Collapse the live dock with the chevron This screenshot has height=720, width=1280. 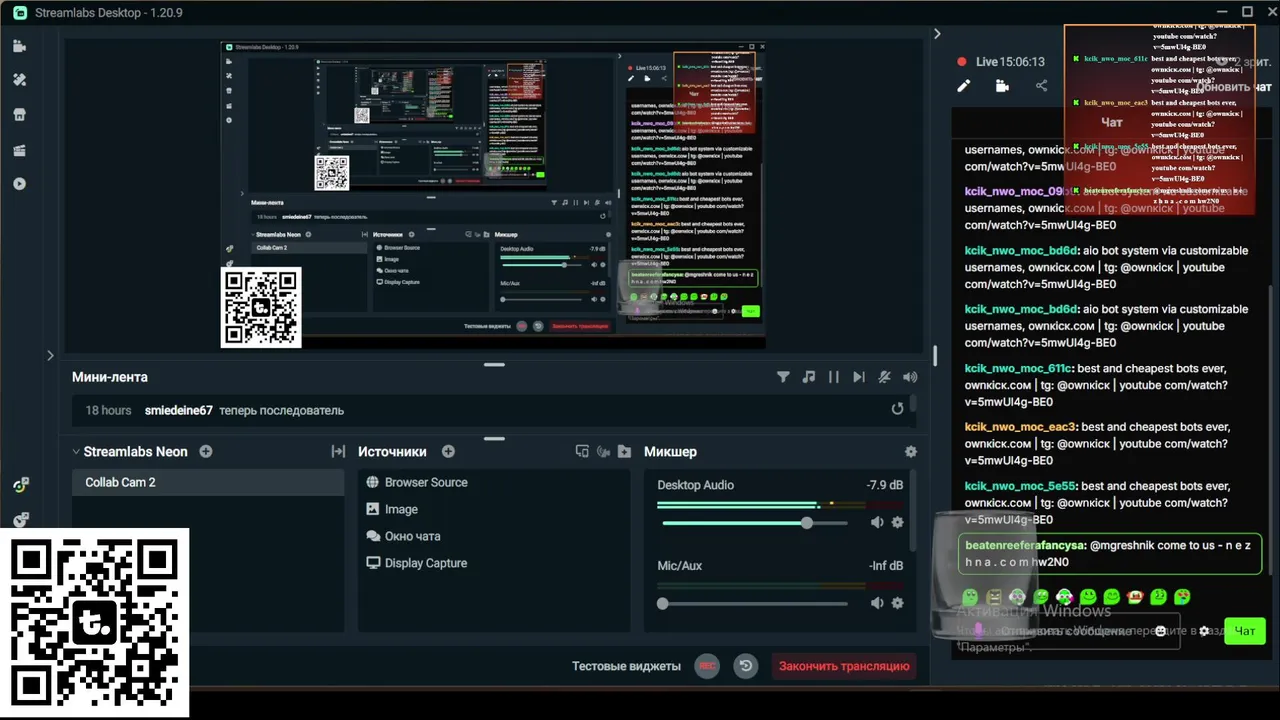click(937, 34)
